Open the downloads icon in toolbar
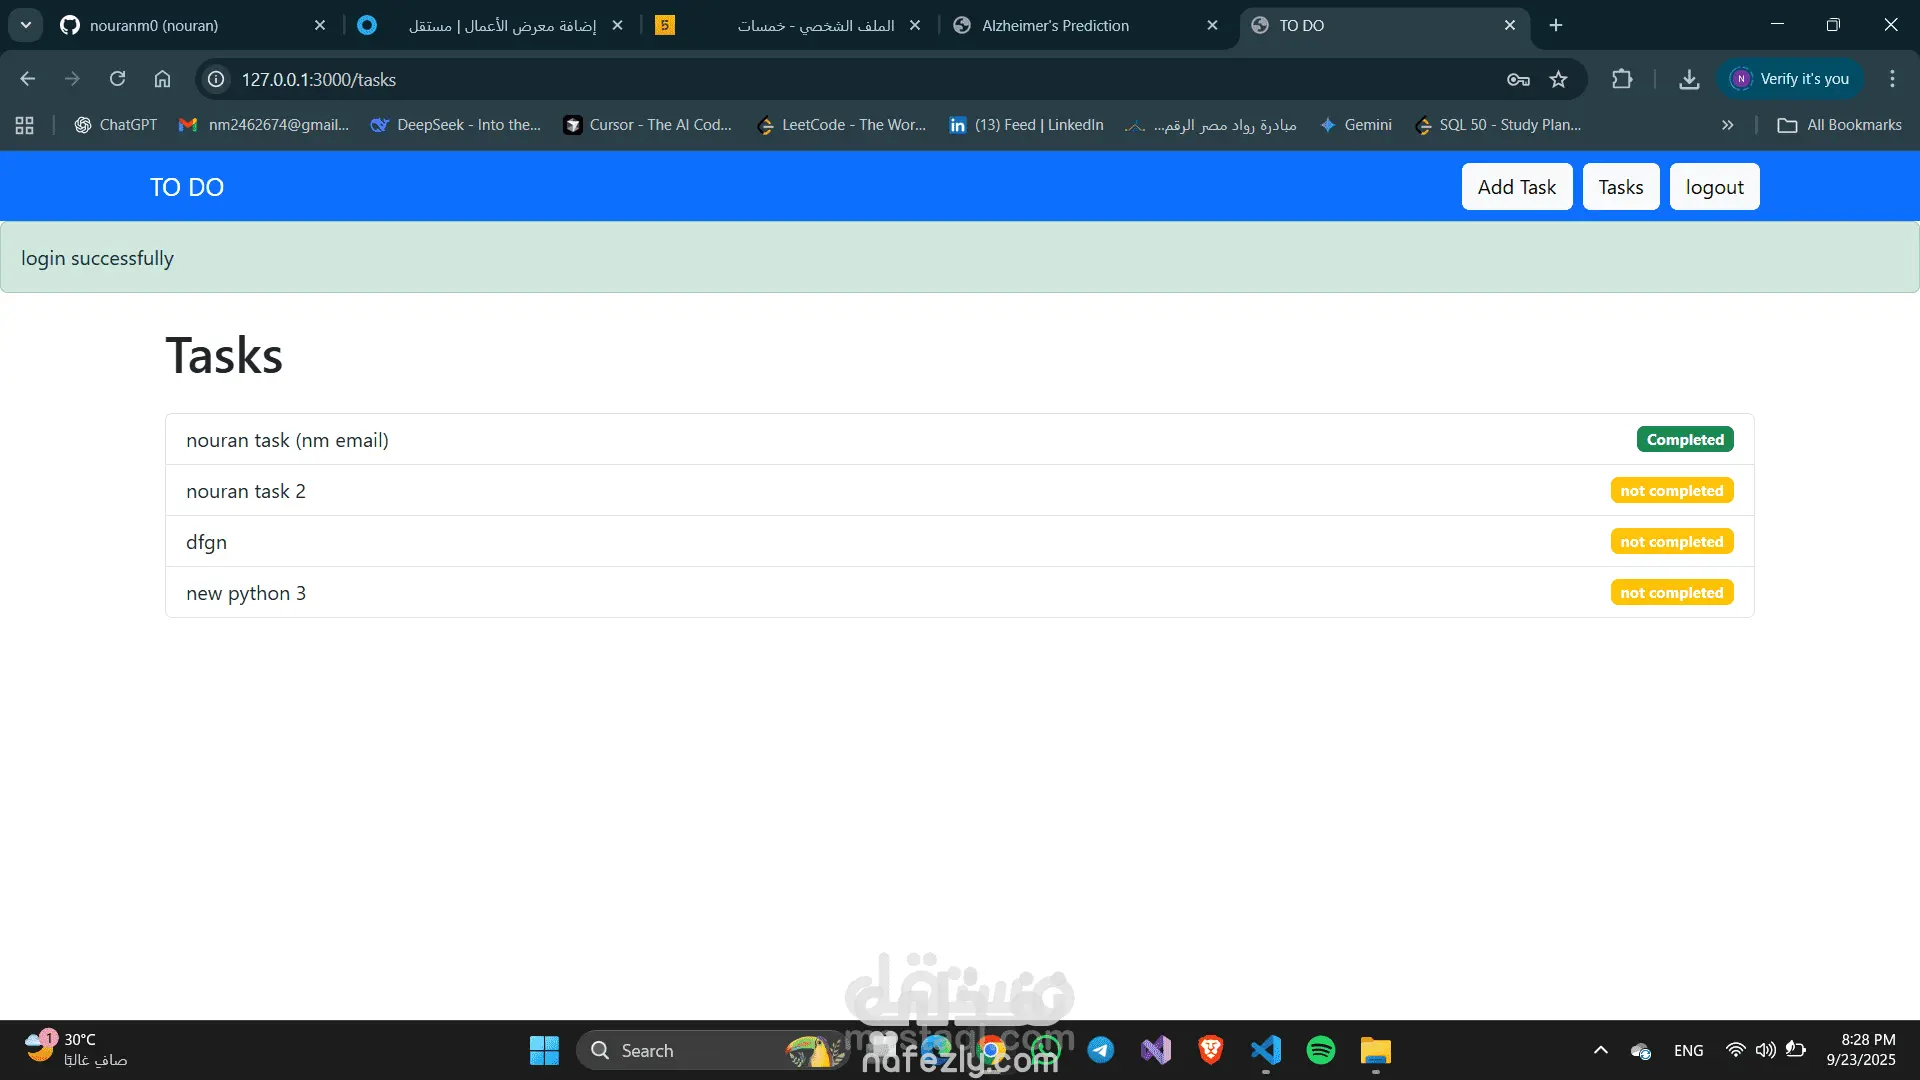The width and height of the screenshot is (1920, 1080). click(x=1689, y=79)
